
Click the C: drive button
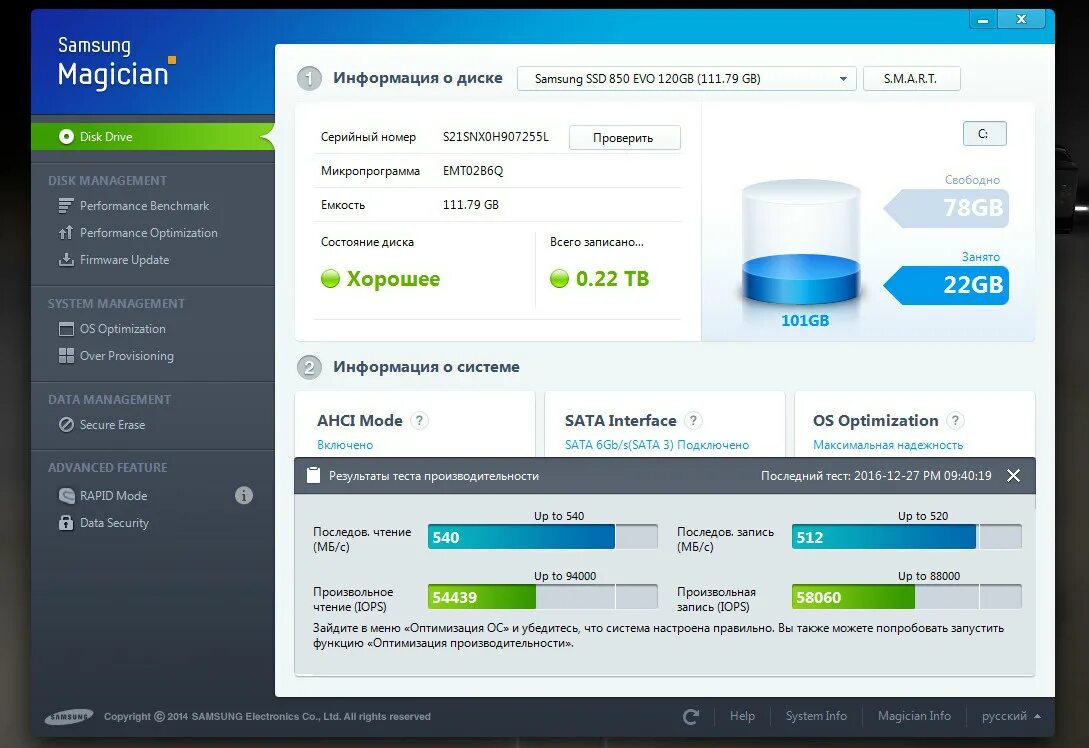(x=984, y=133)
